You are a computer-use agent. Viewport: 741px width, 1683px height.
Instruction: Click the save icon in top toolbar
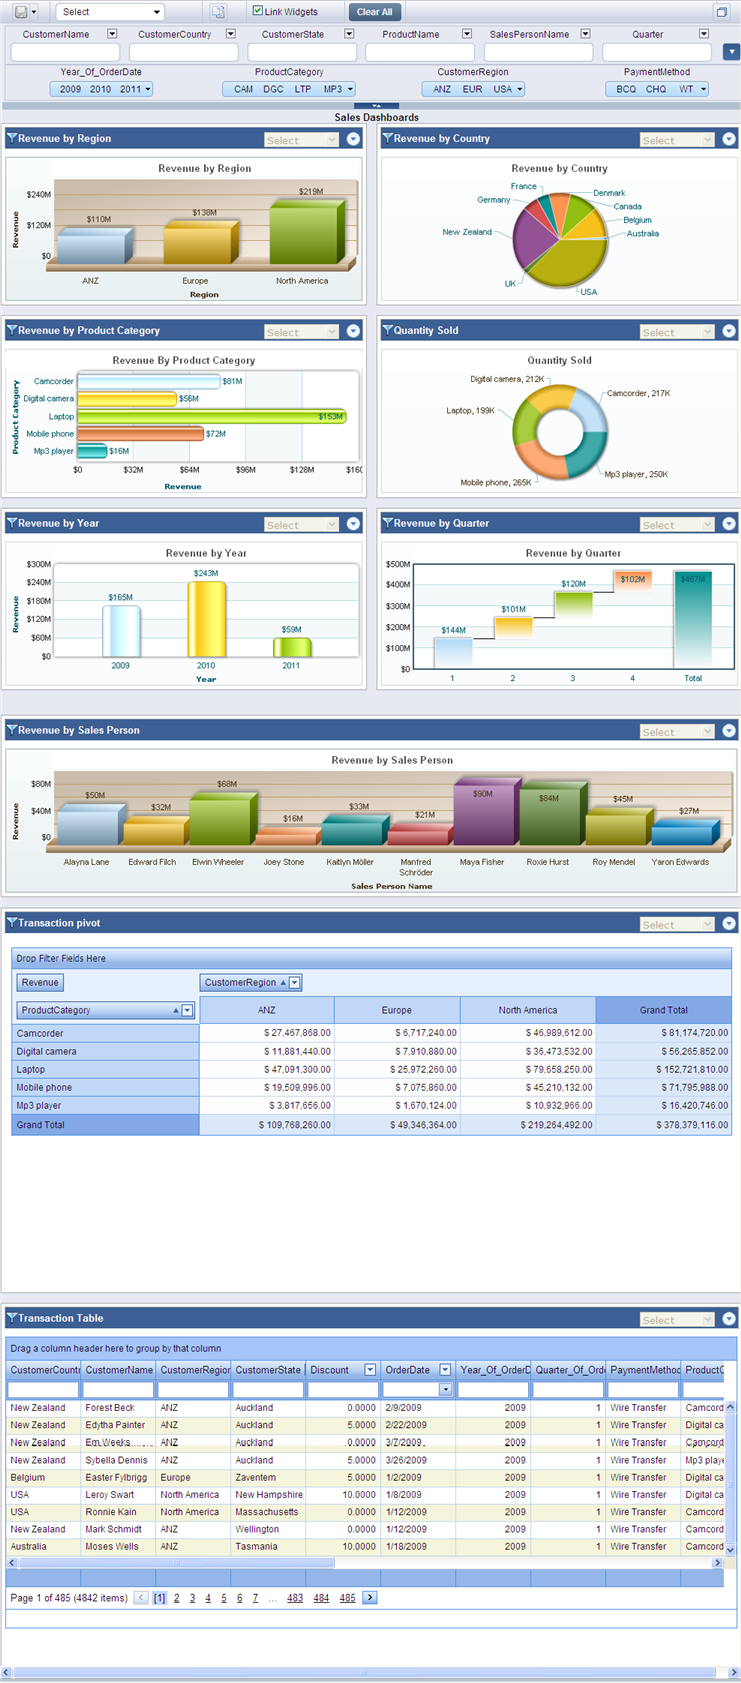point(21,12)
